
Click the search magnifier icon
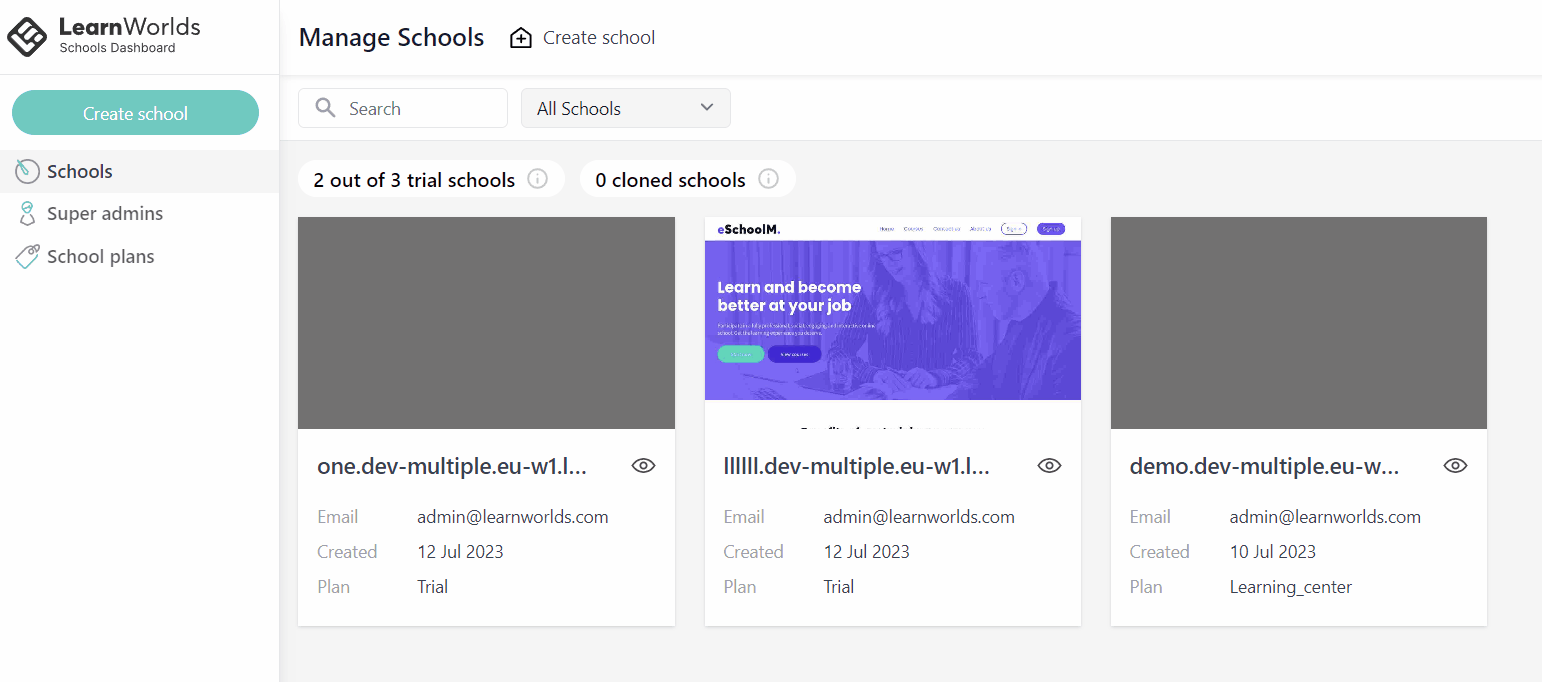[x=324, y=107]
